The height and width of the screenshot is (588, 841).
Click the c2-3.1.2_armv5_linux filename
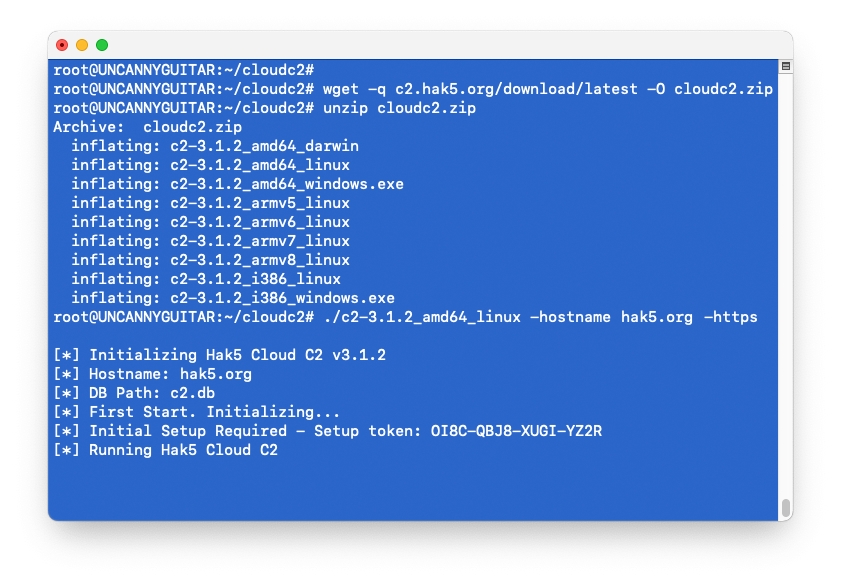(x=260, y=203)
